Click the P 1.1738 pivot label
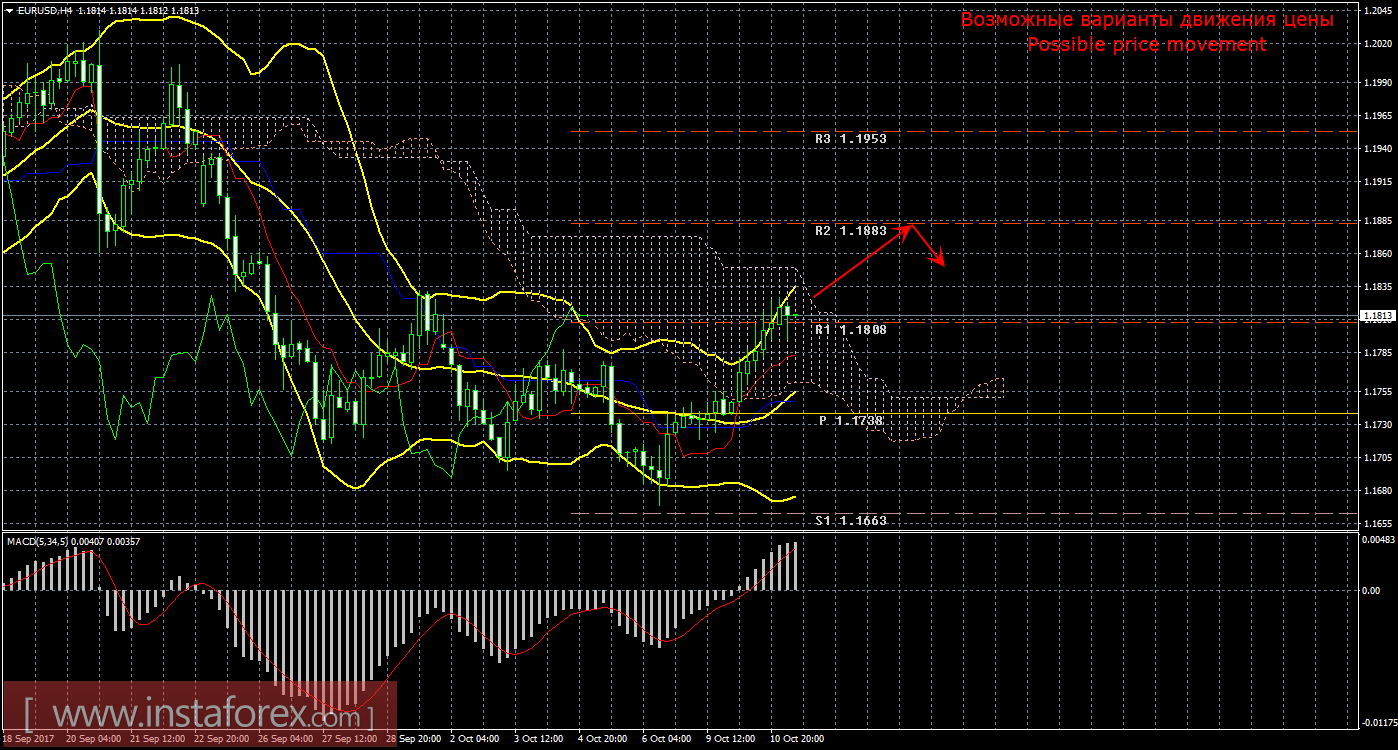Image resolution: width=1398 pixels, height=750 pixels. click(x=851, y=421)
